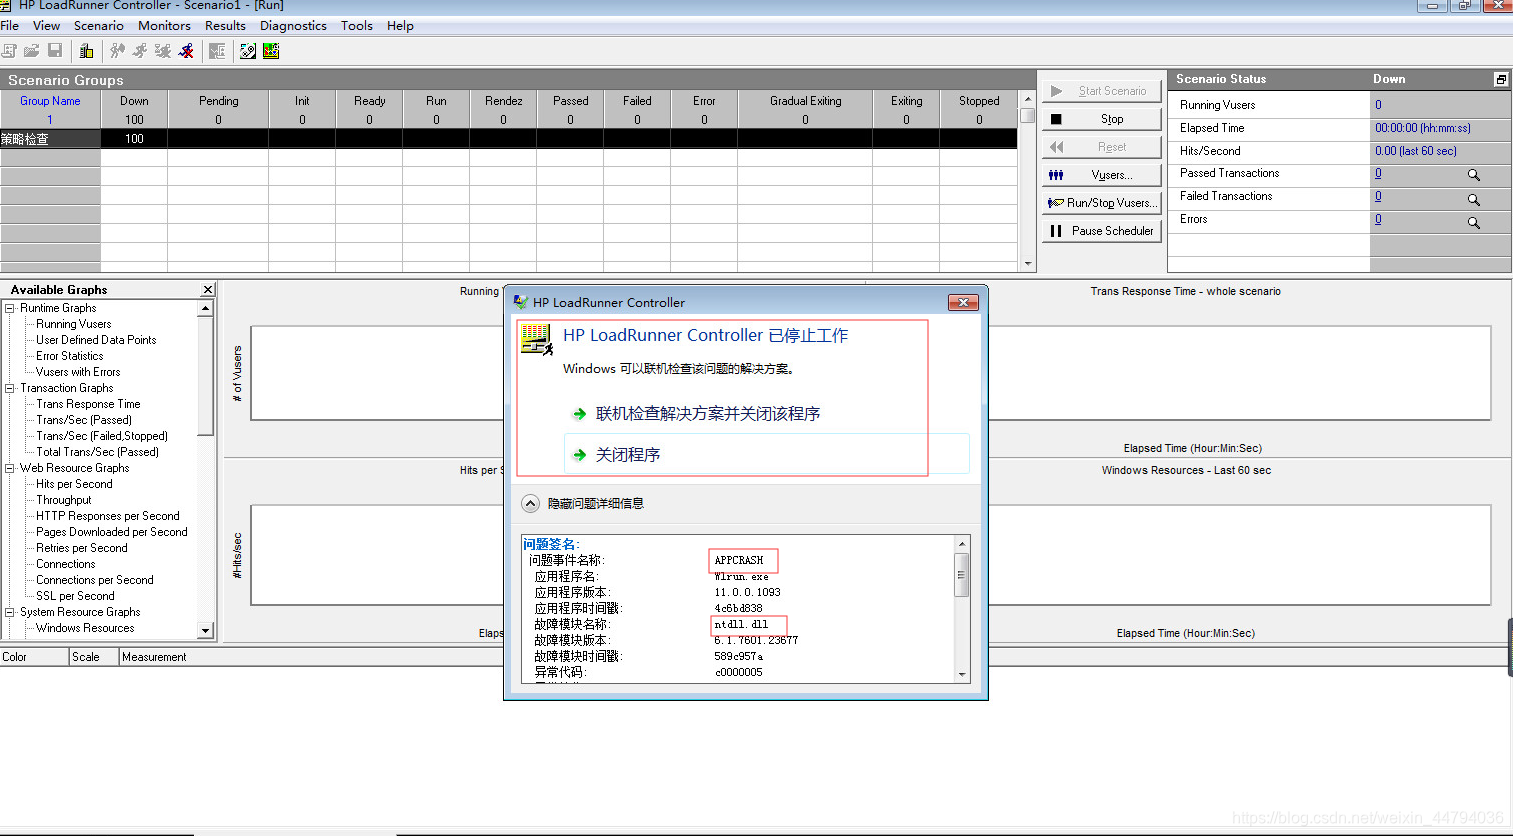Click magnifier icon beside Failed Transactions
This screenshot has height=836, width=1513.
(1473, 199)
